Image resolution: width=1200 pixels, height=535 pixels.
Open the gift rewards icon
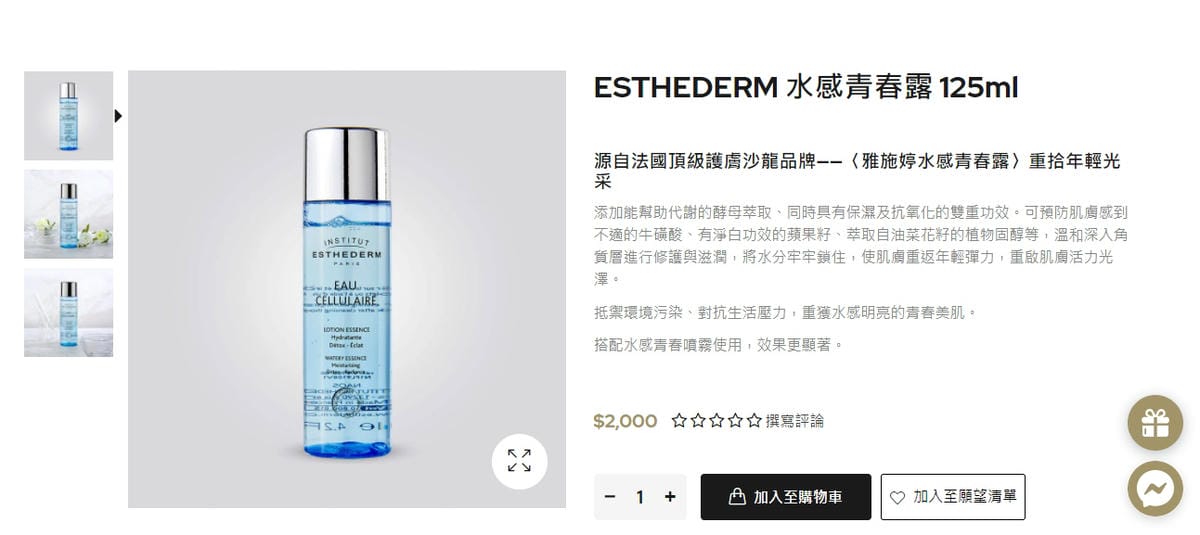1155,423
